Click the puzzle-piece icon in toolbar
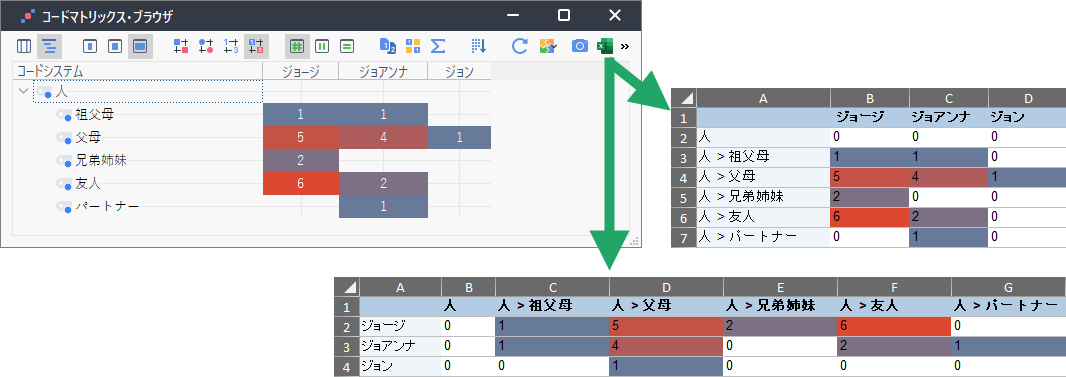The width and height of the screenshot is (1066, 377). [548, 46]
